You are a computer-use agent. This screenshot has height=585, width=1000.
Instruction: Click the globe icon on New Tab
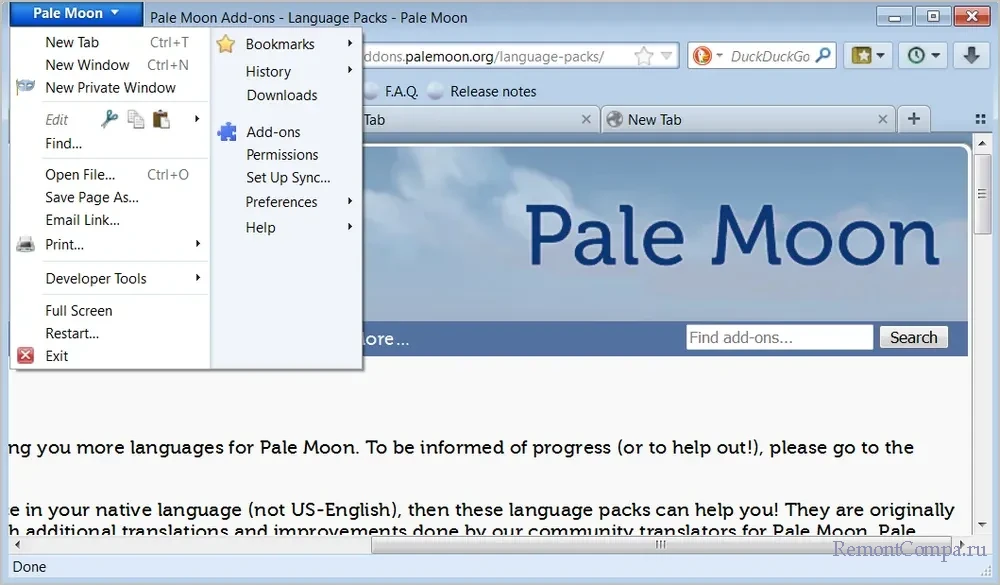614,119
